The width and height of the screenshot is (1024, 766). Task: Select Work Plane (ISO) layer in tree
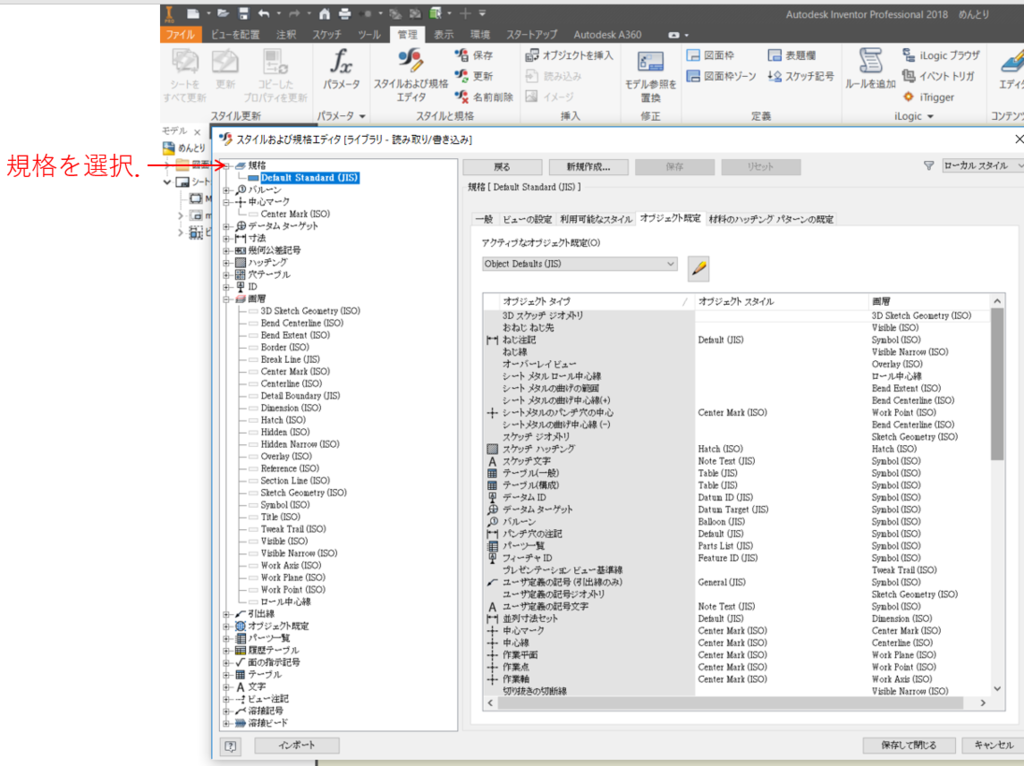coord(293,577)
